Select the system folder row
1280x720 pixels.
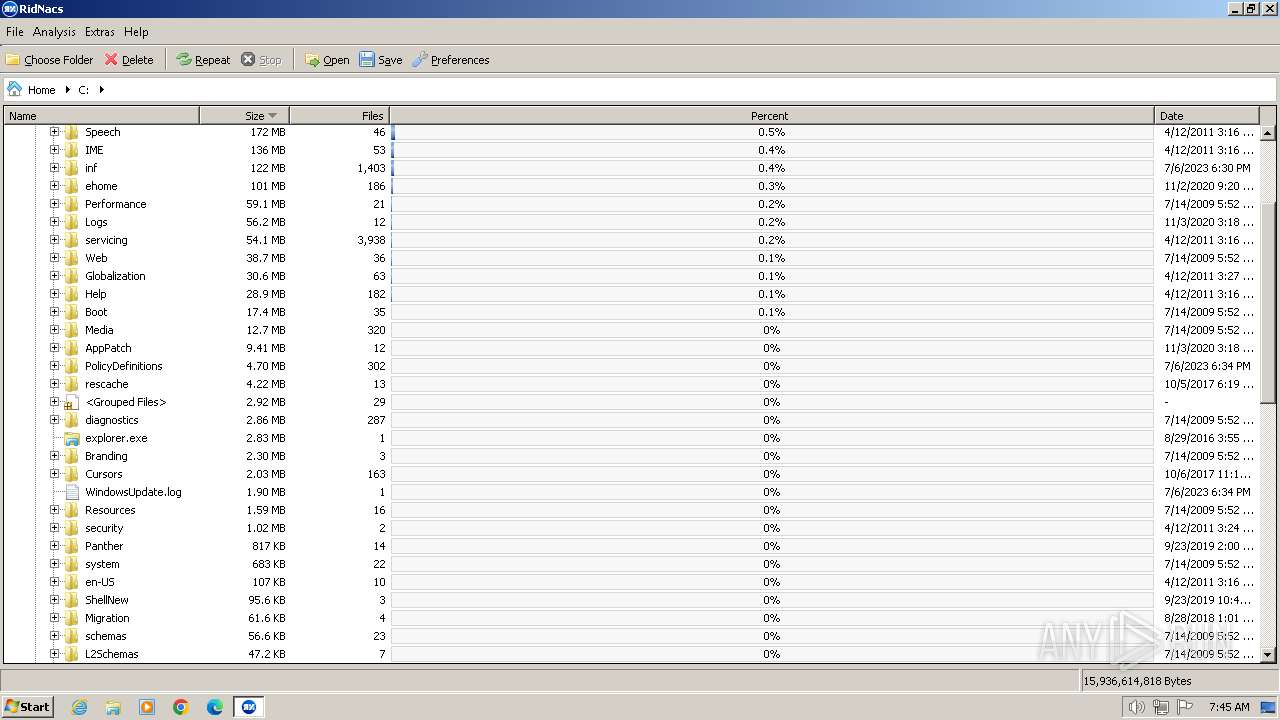pyautogui.click(x=632, y=564)
